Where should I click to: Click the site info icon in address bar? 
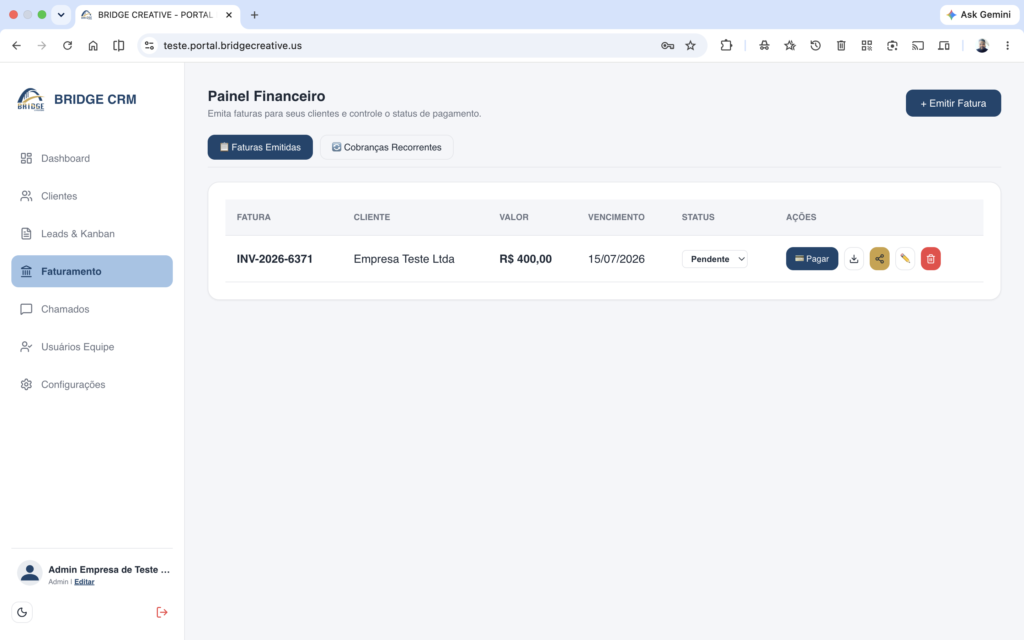point(150,46)
